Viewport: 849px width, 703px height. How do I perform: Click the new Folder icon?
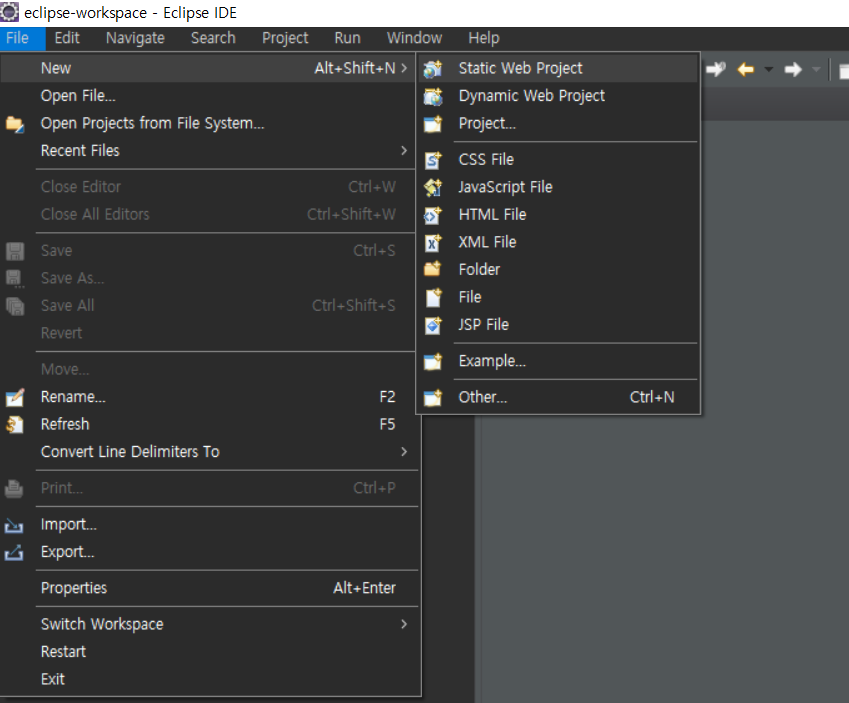click(433, 269)
